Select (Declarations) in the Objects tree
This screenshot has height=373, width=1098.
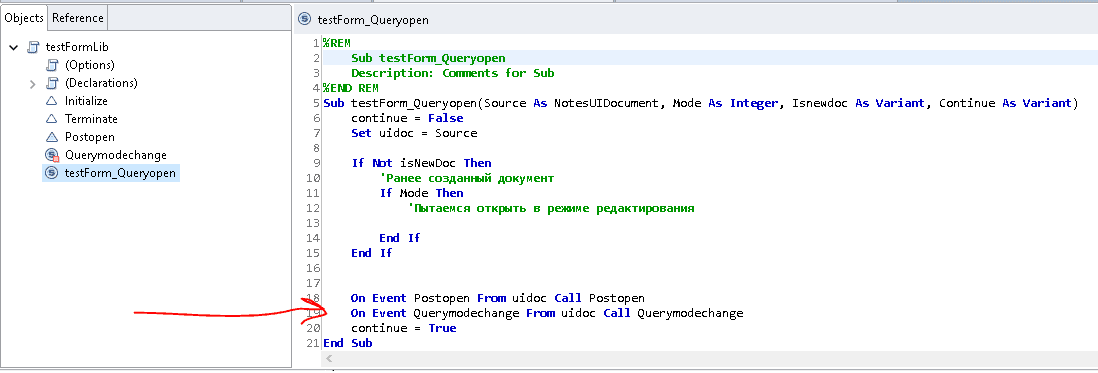pos(102,83)
